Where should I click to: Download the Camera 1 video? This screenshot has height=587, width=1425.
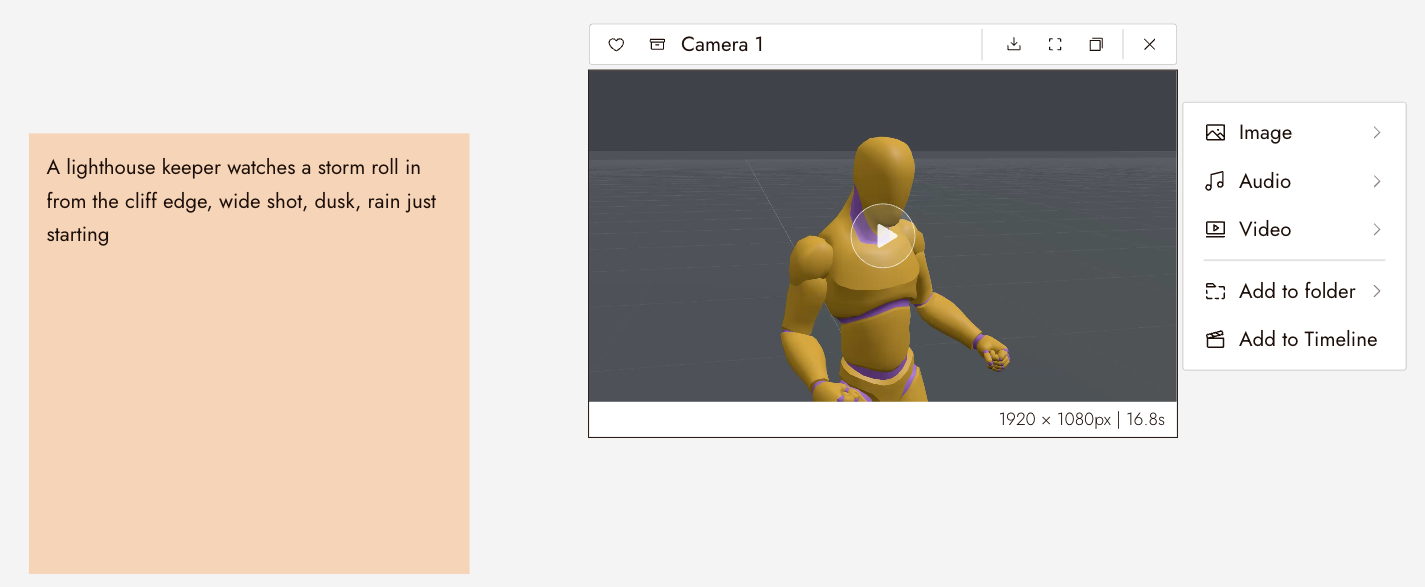click(x=1014, y=45)
